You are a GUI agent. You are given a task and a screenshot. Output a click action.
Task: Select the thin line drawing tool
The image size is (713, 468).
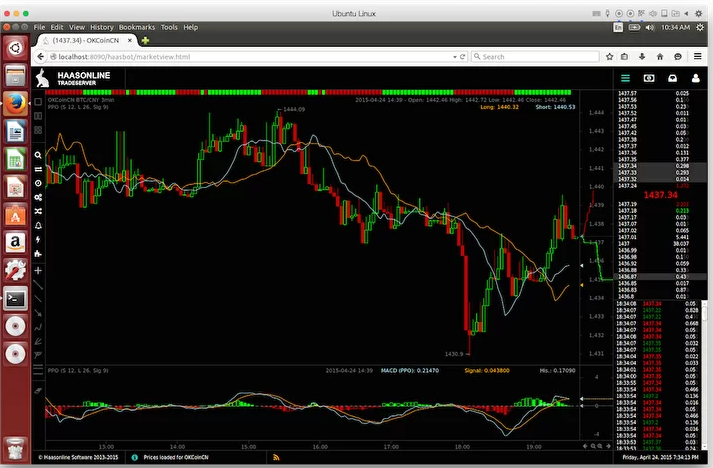click(38, 299)
